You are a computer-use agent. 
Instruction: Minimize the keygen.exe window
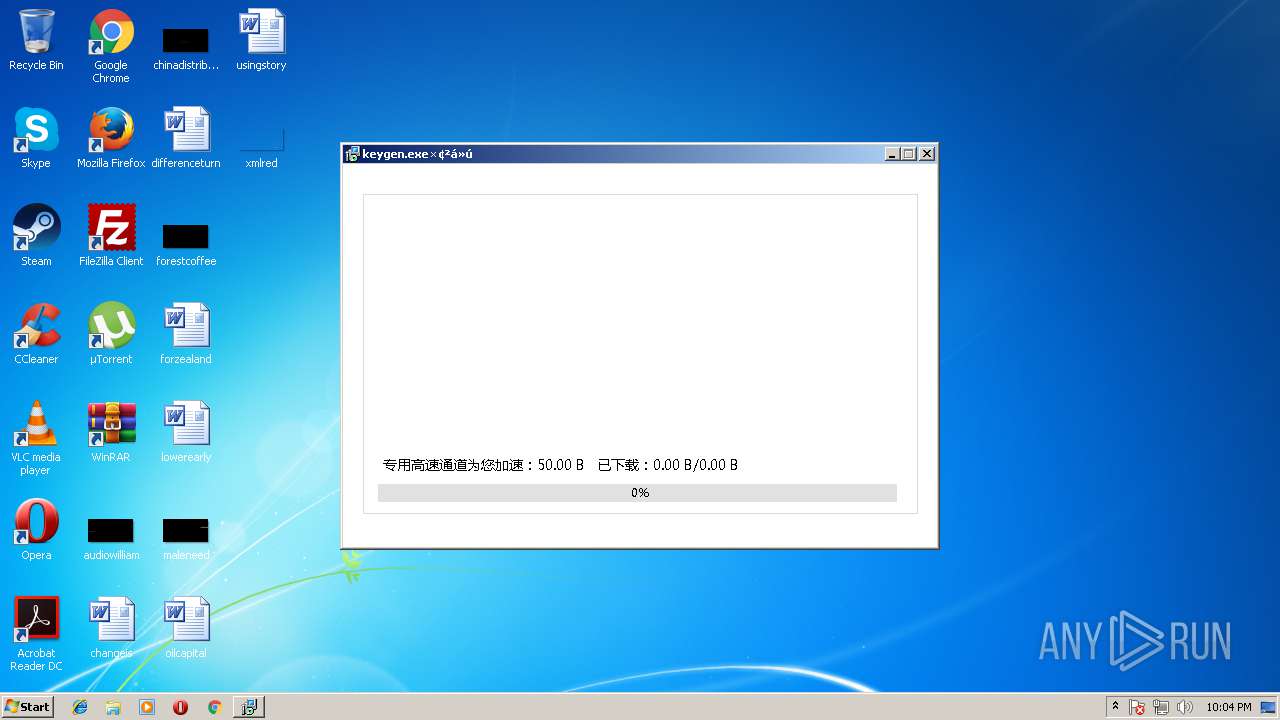[x=892, y=154]
